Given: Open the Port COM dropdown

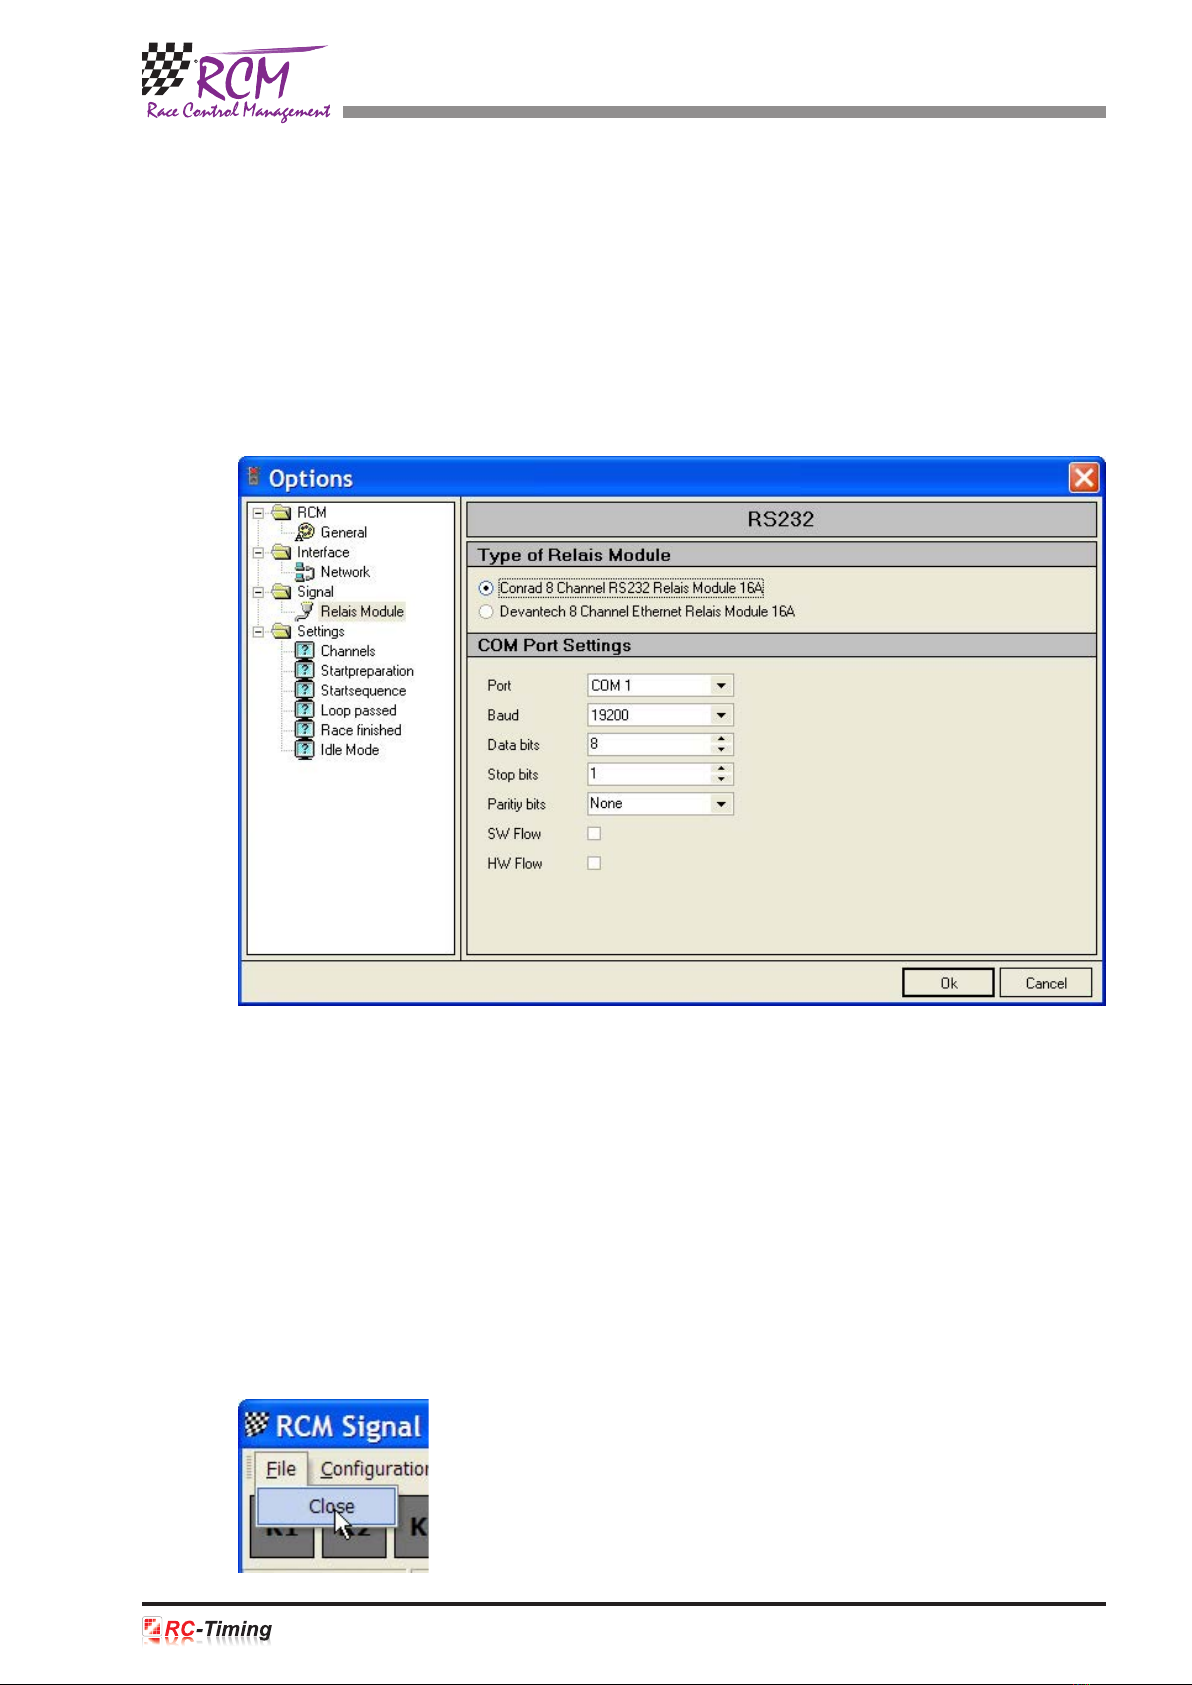Looking at the screenshot, I should tap(721, 686).
